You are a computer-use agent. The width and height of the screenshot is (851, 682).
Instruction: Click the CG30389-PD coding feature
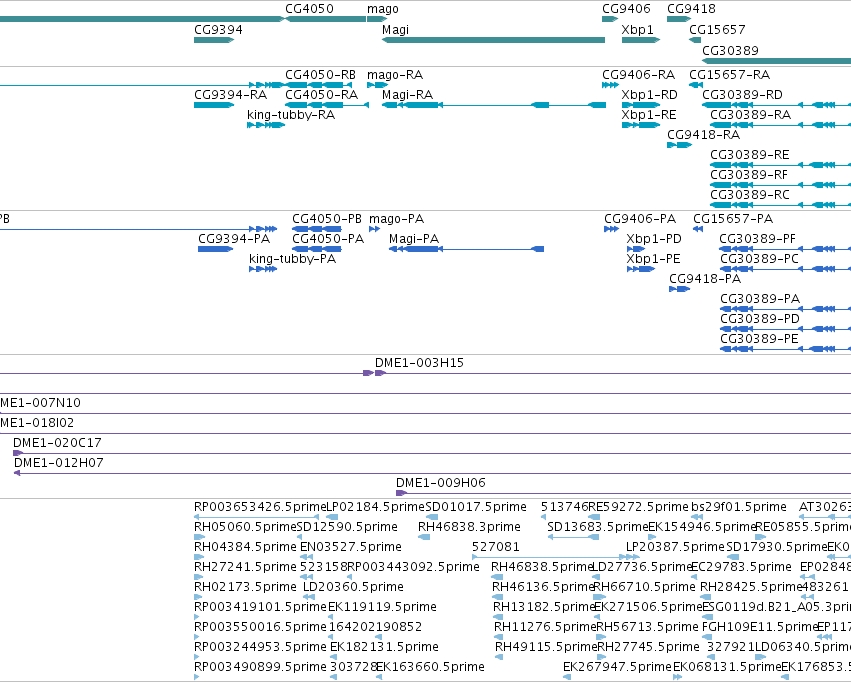click(785, 329)
